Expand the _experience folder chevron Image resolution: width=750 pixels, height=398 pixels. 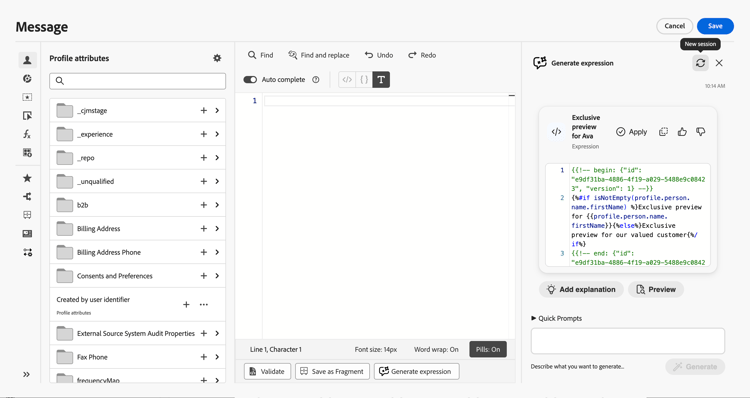pyautogui.click(x=217, y=134)
